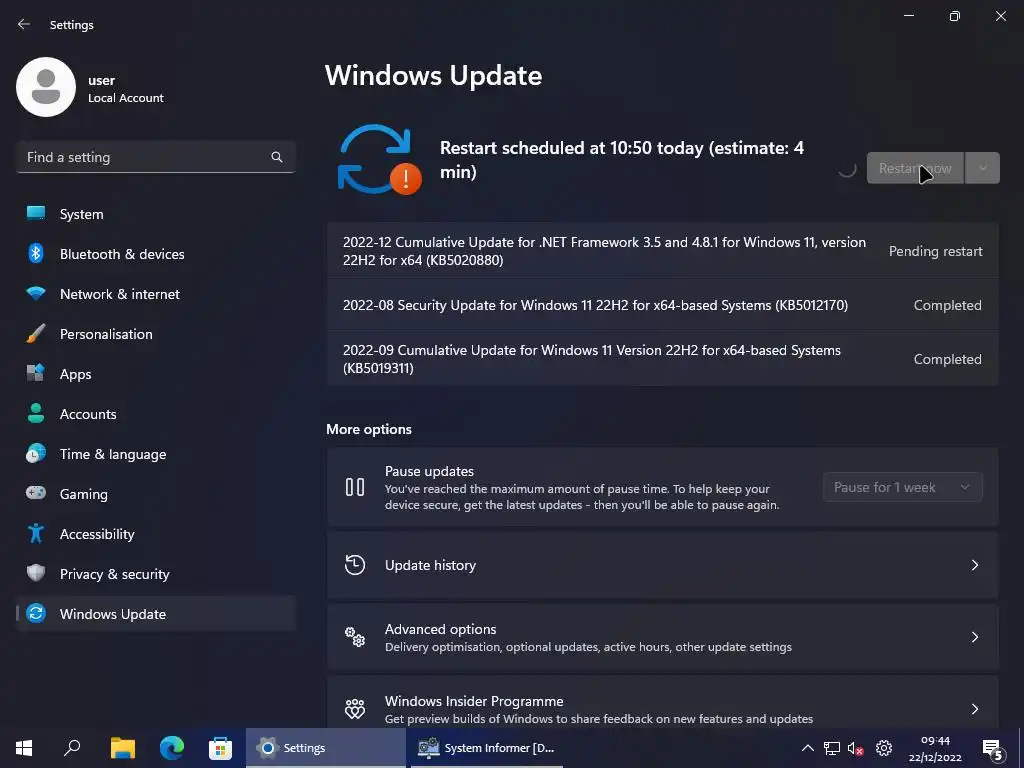Click the KB5019311 Cumulative Update row

(x=662, y=359)
